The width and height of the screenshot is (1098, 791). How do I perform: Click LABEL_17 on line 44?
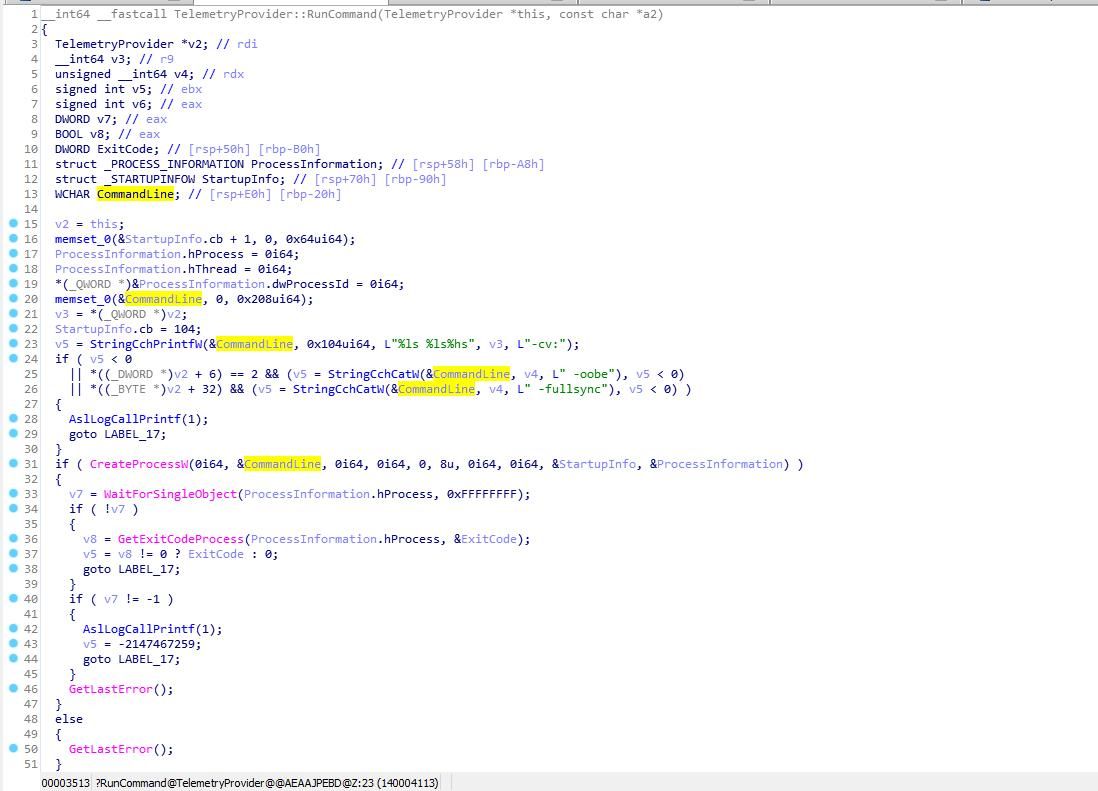(x=146, y=659)
